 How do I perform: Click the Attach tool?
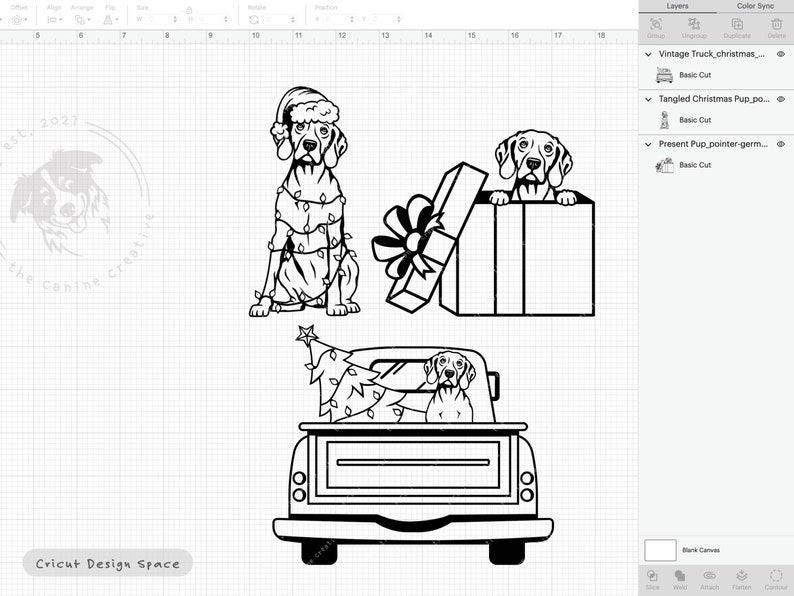[709, 579]
